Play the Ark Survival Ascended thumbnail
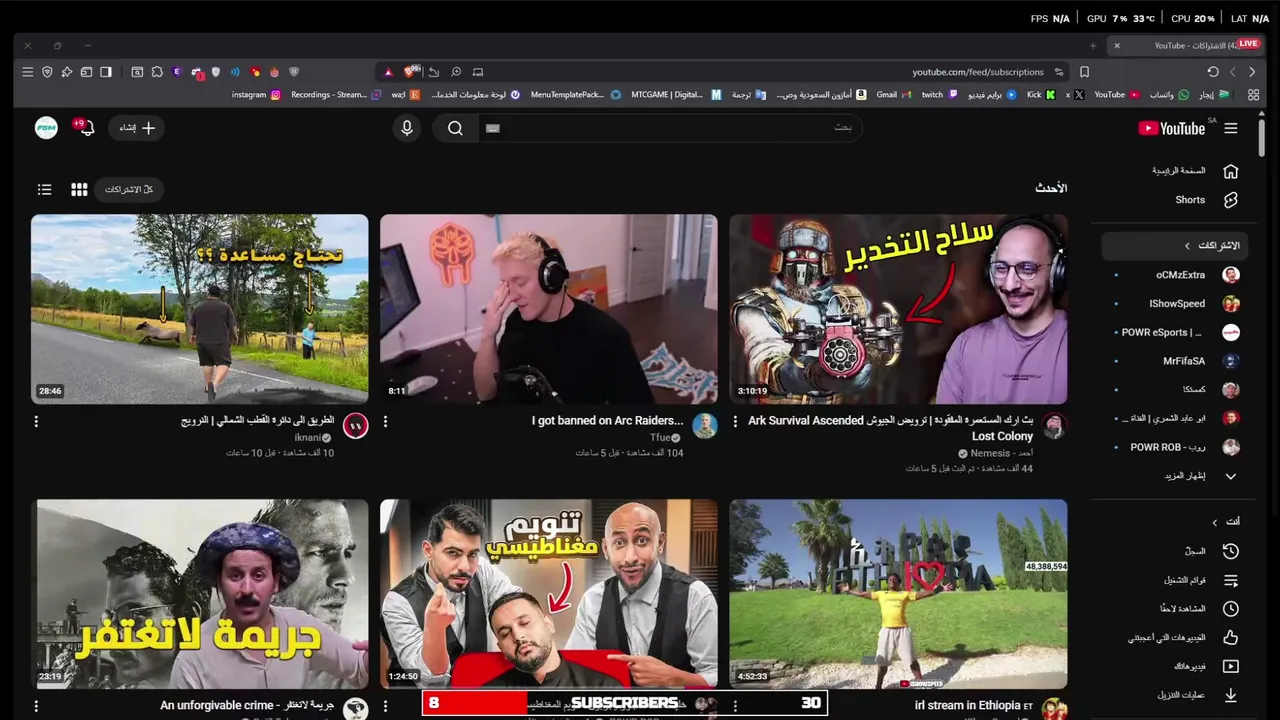Image resolution: width=1280 pixels, height=720 pixels. point(898,309)
